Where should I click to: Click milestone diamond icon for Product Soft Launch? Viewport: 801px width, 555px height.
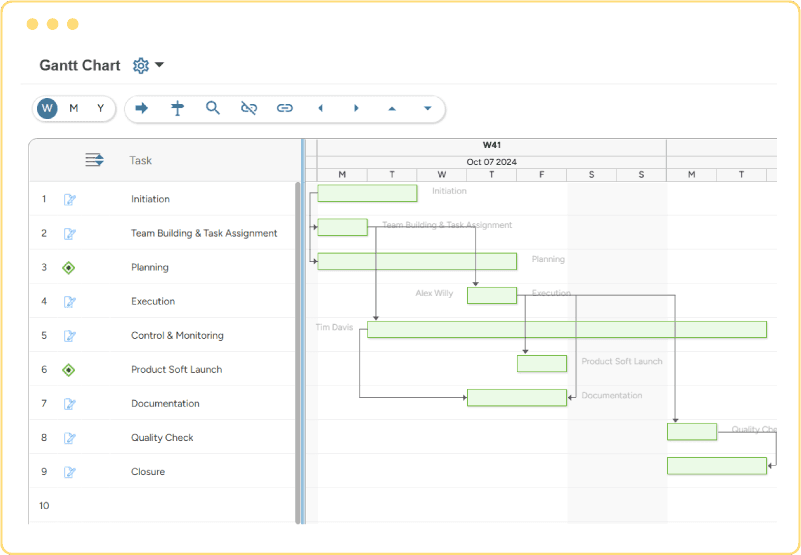tap(68, 369)
